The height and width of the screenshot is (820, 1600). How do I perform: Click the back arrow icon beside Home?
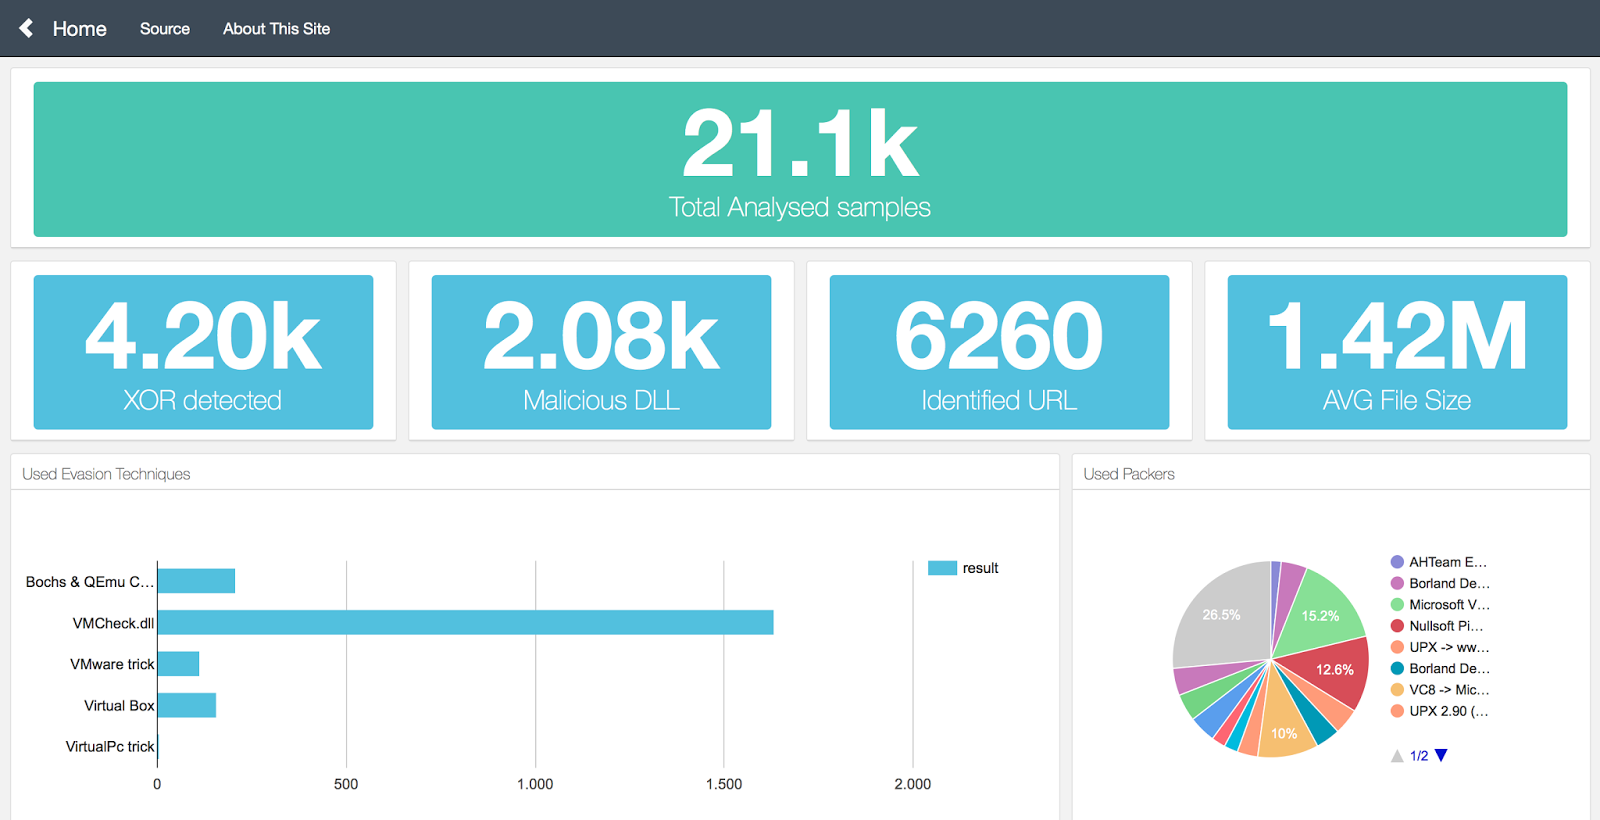(26, 28)
